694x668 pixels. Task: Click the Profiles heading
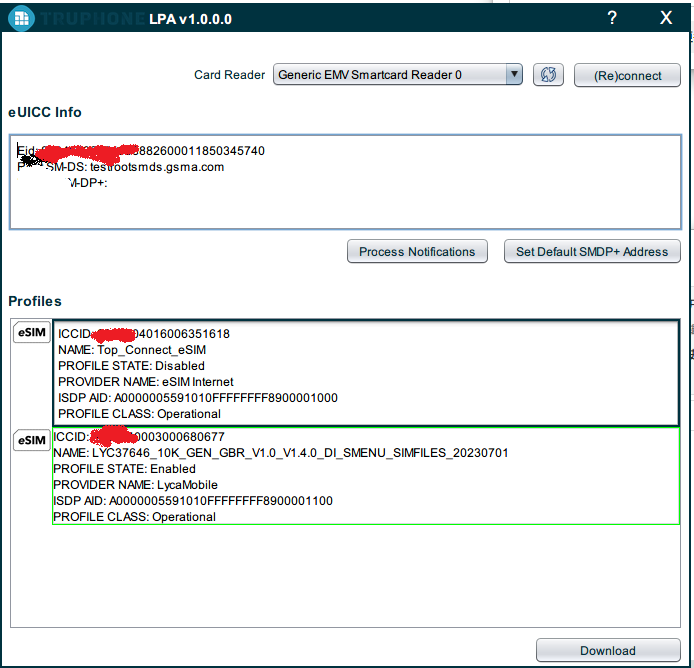pyautogui.click(x=35, y=301)
